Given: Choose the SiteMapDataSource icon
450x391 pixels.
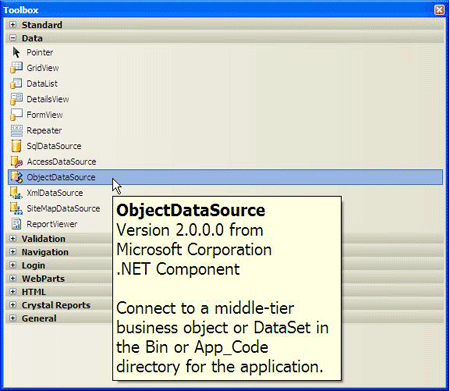Looking at the screenshot, I should coord(16,208).
